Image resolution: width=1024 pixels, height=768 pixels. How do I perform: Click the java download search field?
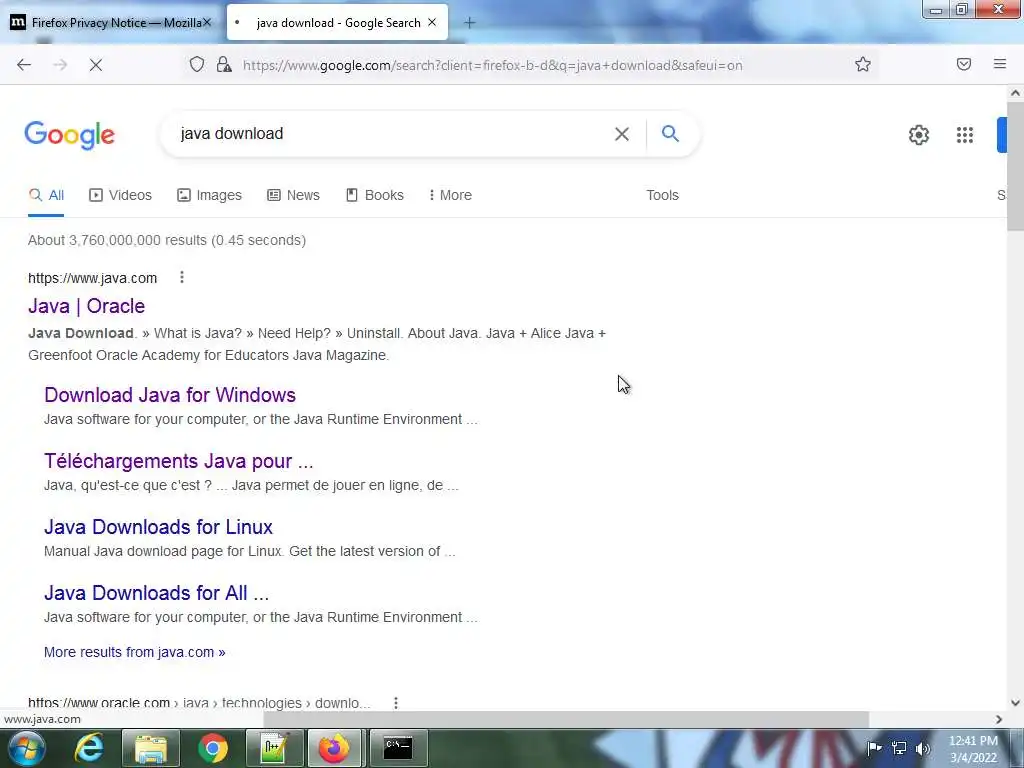coord(392,133)
